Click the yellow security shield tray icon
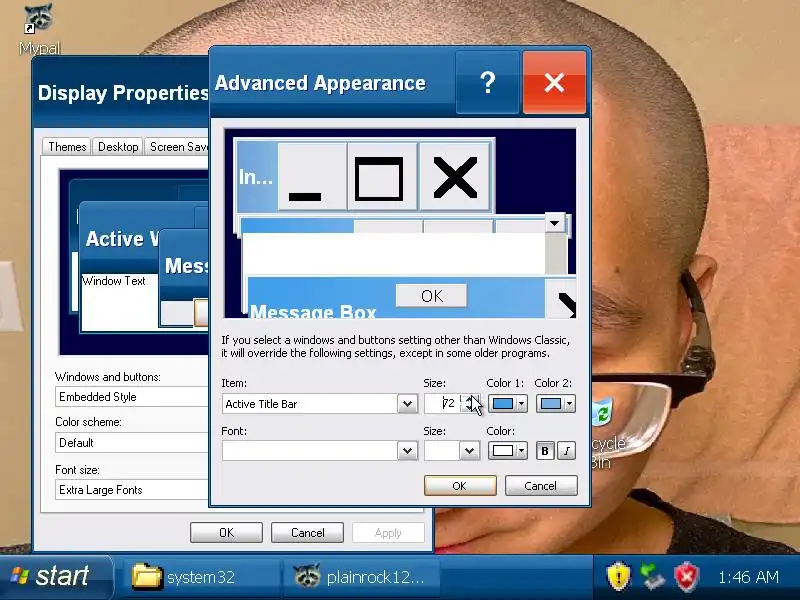This screenshot has width=800, height=600. click(x=618, y=577)
